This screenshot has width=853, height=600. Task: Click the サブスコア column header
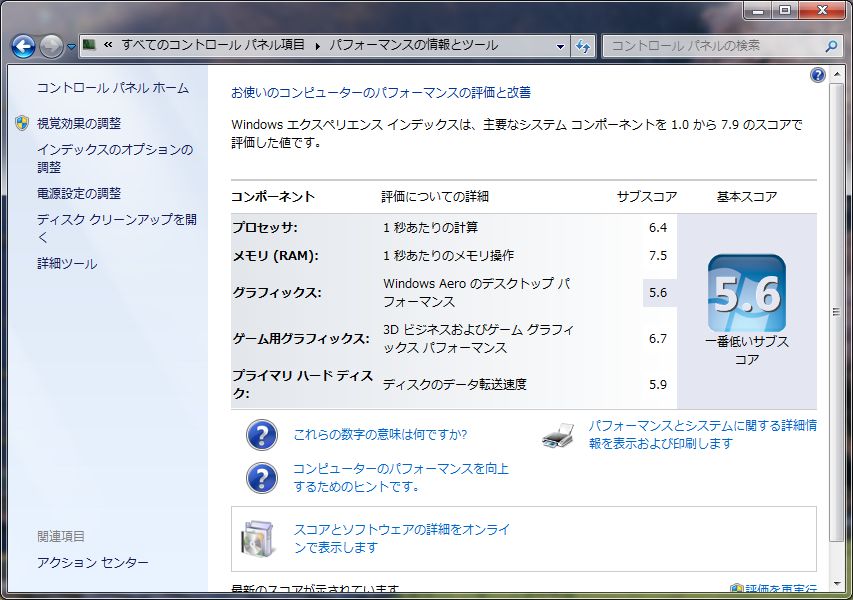(x=647, y=196)
